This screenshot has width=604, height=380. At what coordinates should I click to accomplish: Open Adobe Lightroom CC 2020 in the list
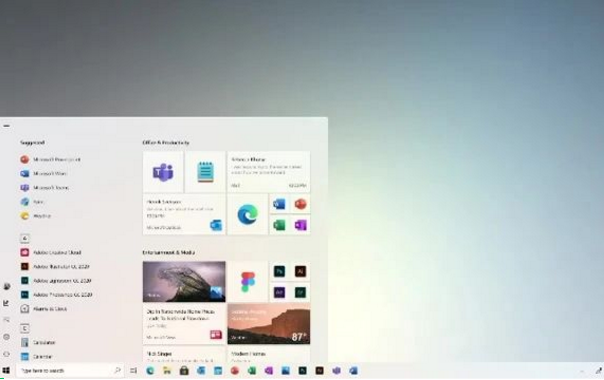(56, 281)
